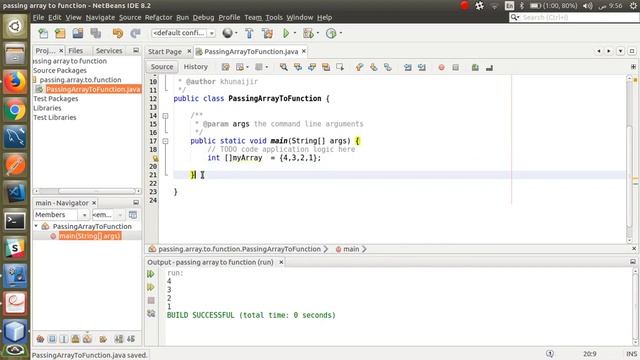Click the New Project toolbar icon
This screenshot has height=360, width=640.
click(60, 33)
